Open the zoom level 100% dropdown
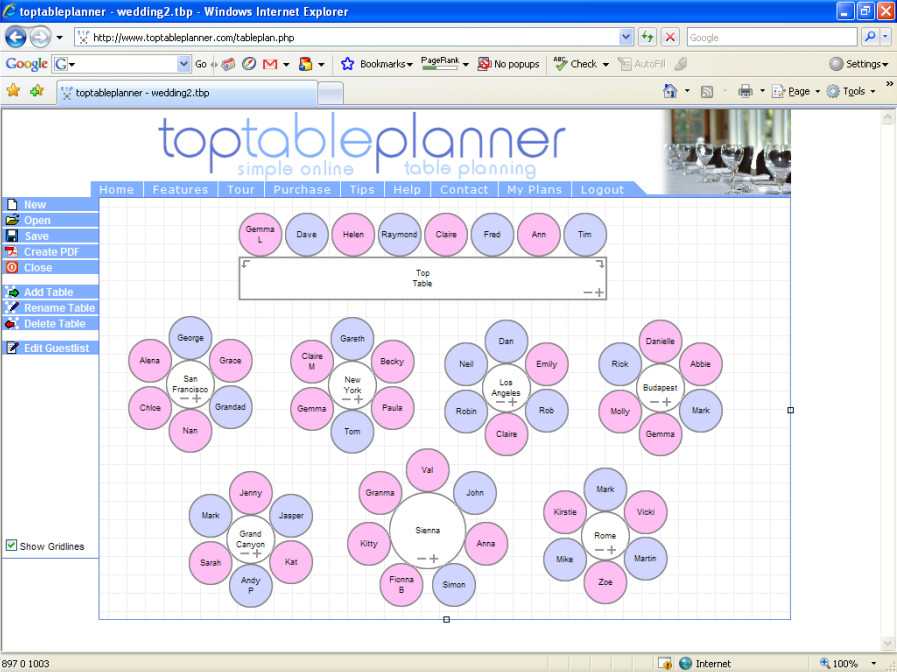 (x=874, y=663)
